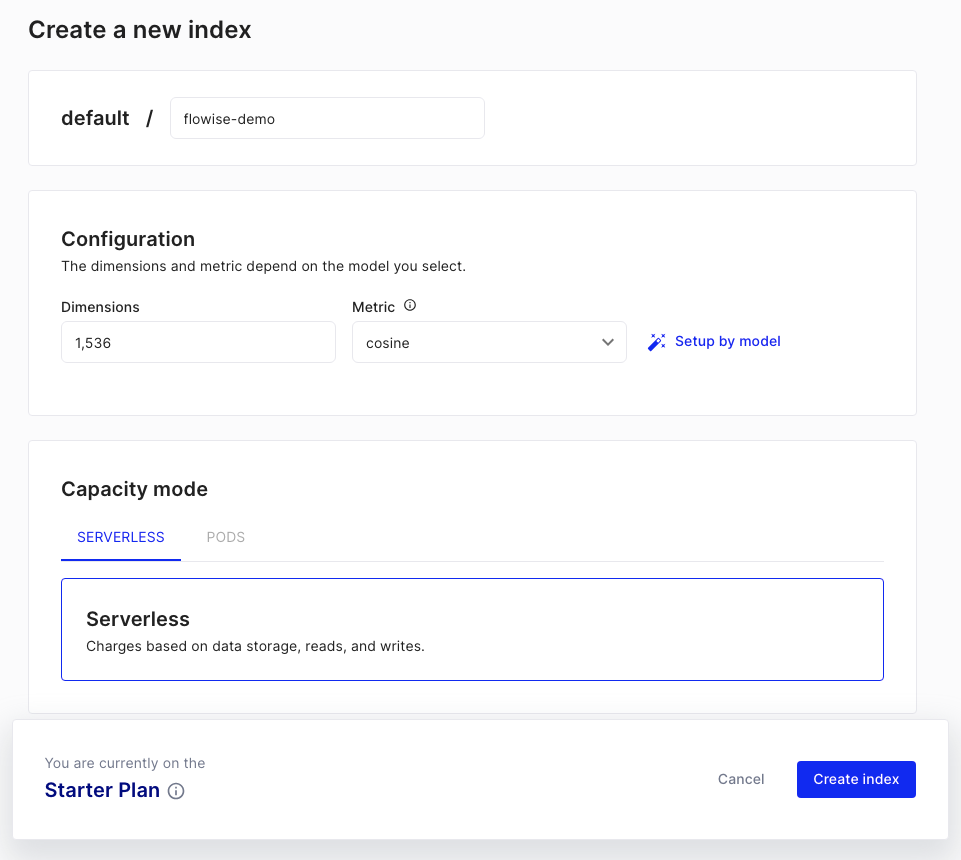Image resolution: width=961 pixels, height=860 pixels.
Task: Switch to the PODS tab
Action: (225, 537)
